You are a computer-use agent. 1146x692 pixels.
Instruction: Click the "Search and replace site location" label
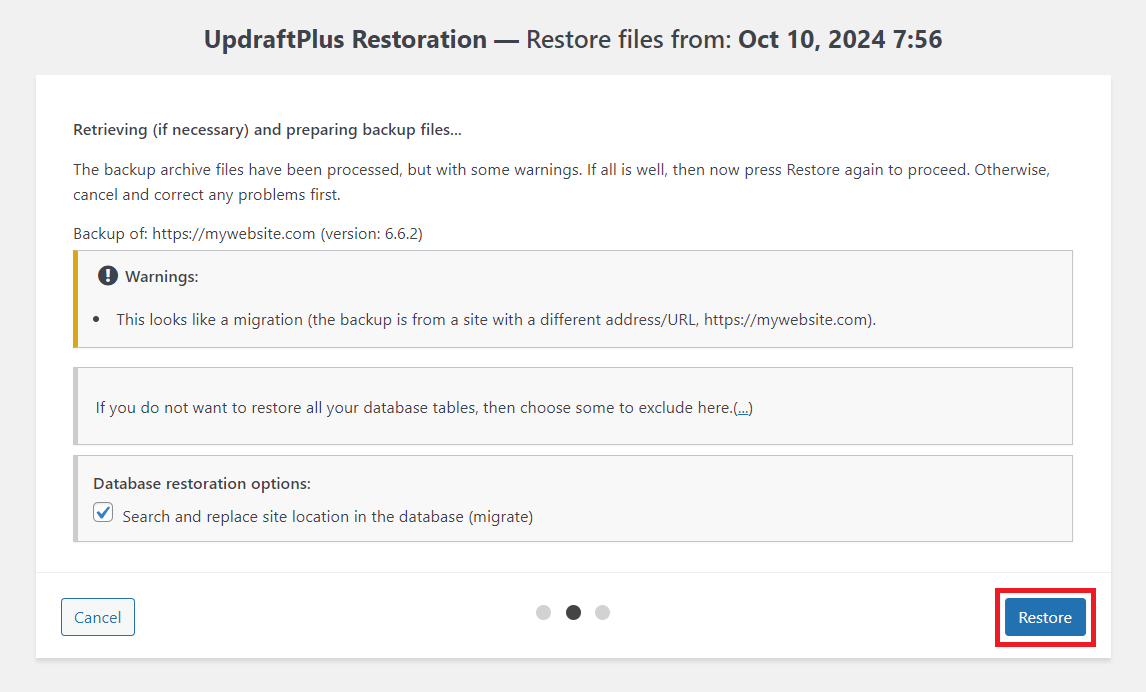click(327, 517)
